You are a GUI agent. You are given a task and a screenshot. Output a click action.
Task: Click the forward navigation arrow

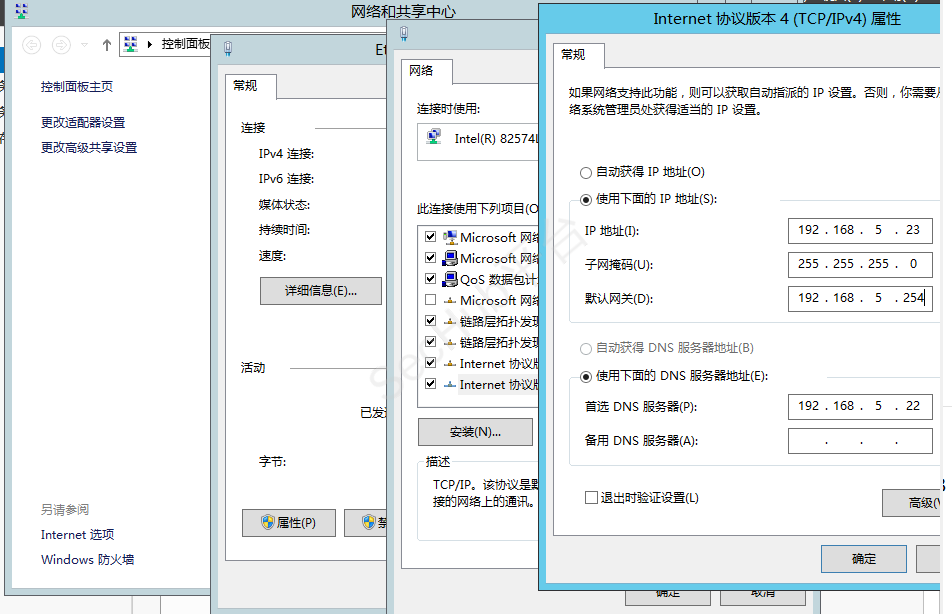point(61,44)
